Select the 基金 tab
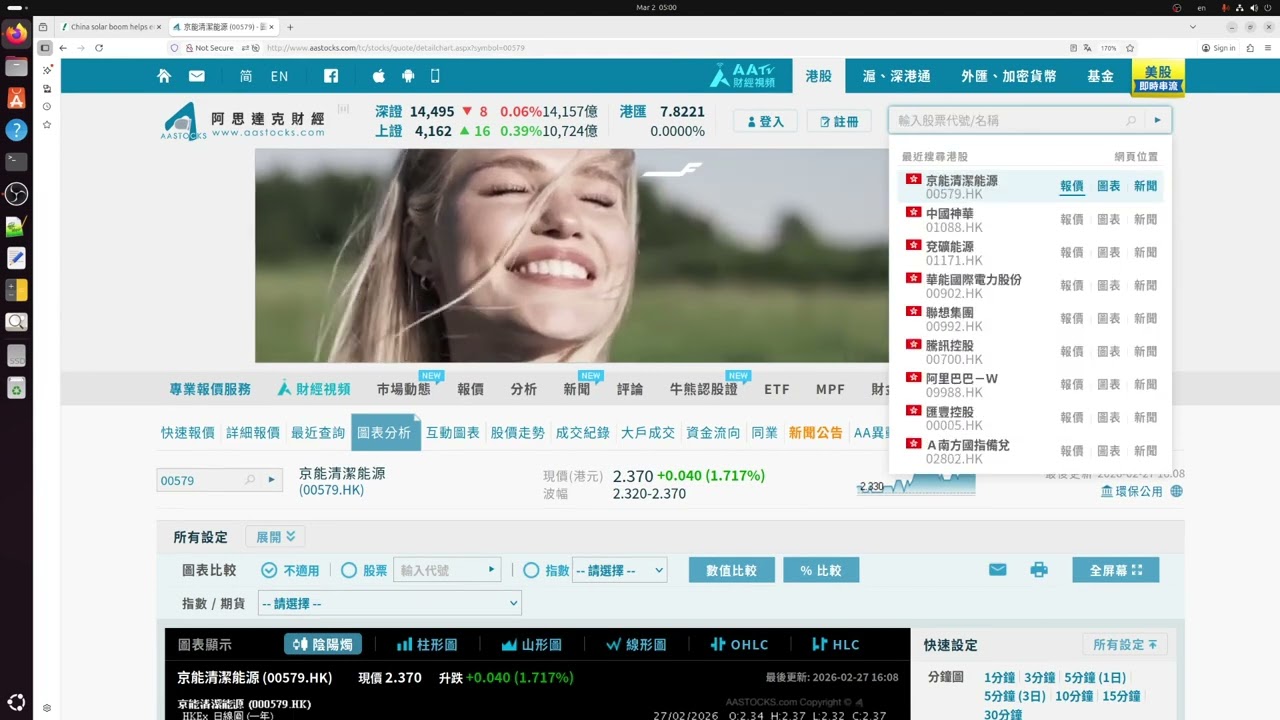 pyautogui.click(x=1100, y=76)
